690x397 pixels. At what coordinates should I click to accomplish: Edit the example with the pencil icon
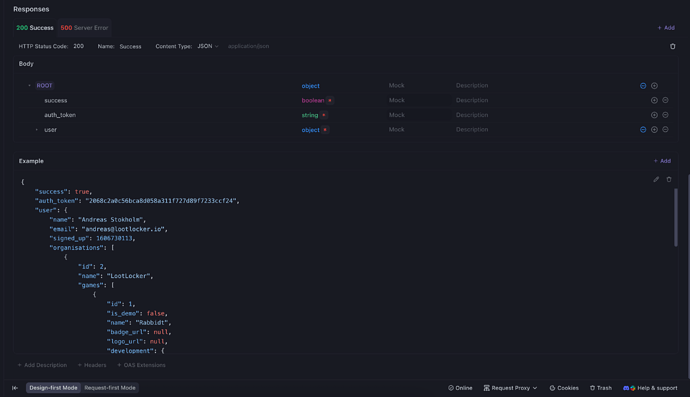point(656,180)
